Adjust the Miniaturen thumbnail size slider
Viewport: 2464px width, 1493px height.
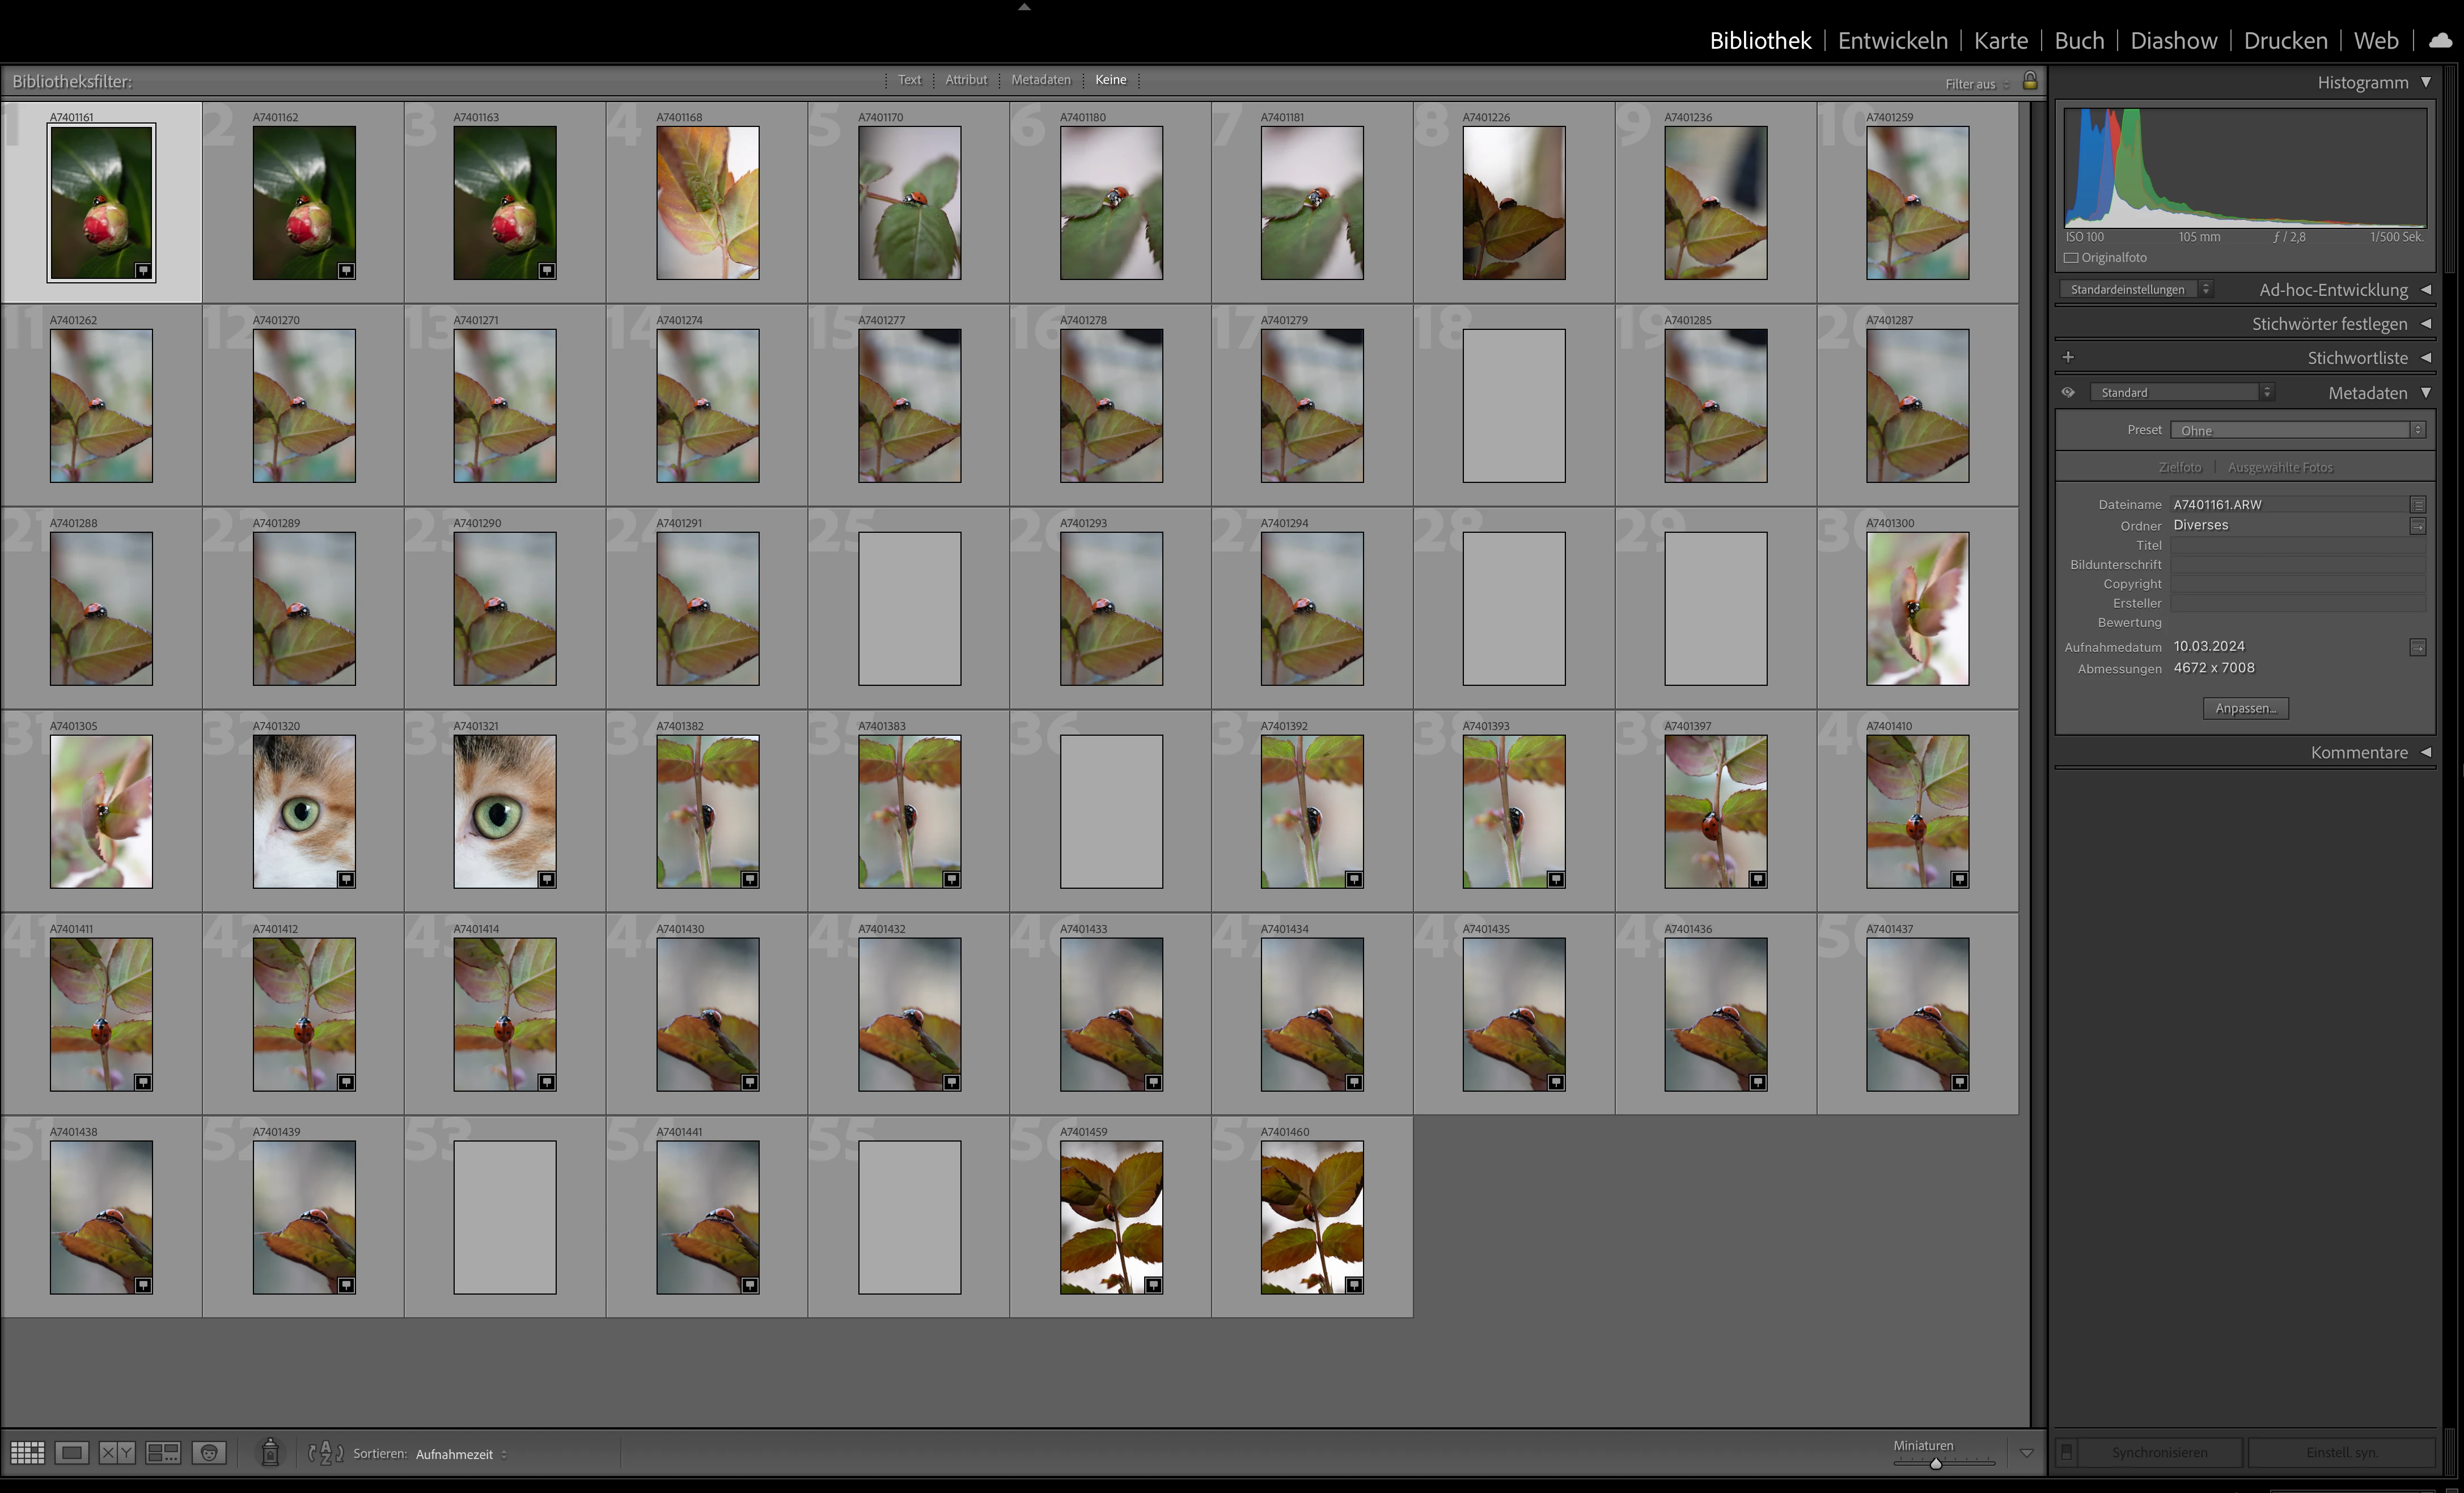(1936, 1464)
